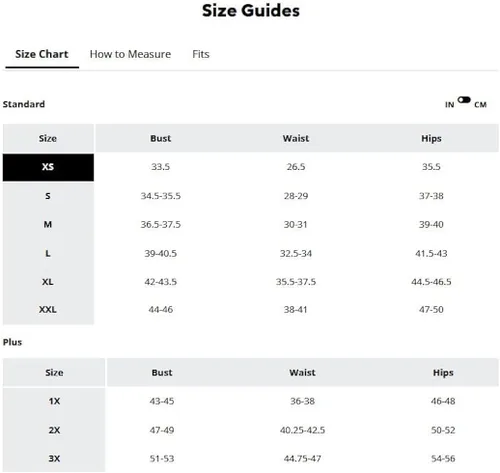Click the Standard table Hips header
Viewport: 500px width, 473px height.
pos(431,138)
